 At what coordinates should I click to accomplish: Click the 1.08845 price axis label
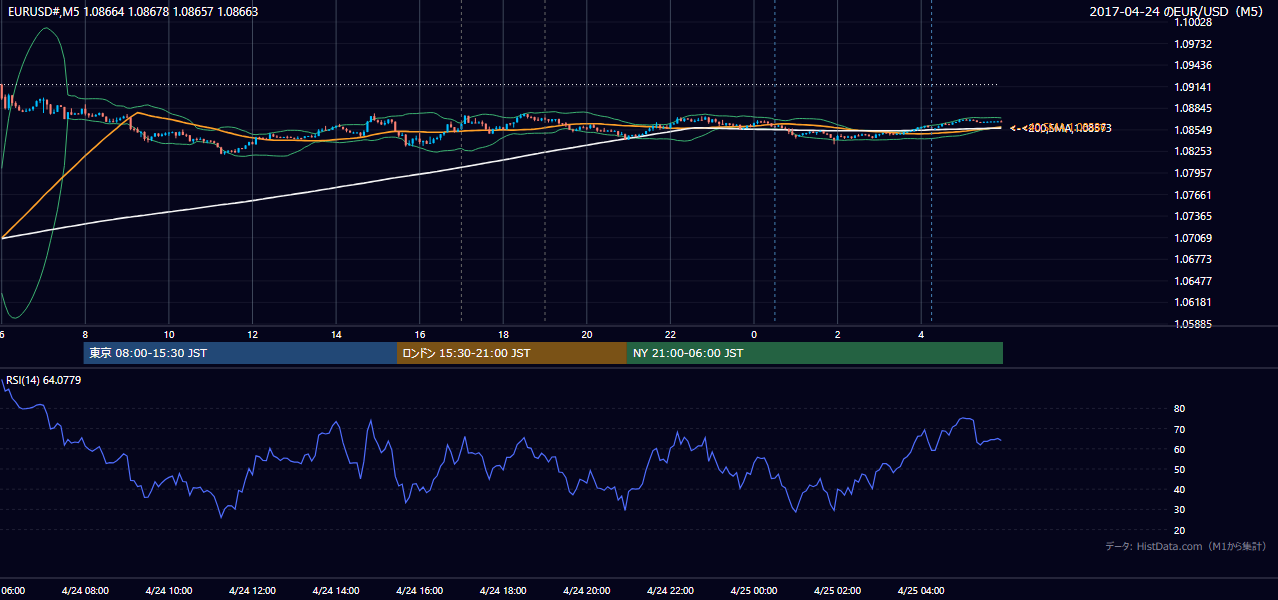(x=1194, y=108)
